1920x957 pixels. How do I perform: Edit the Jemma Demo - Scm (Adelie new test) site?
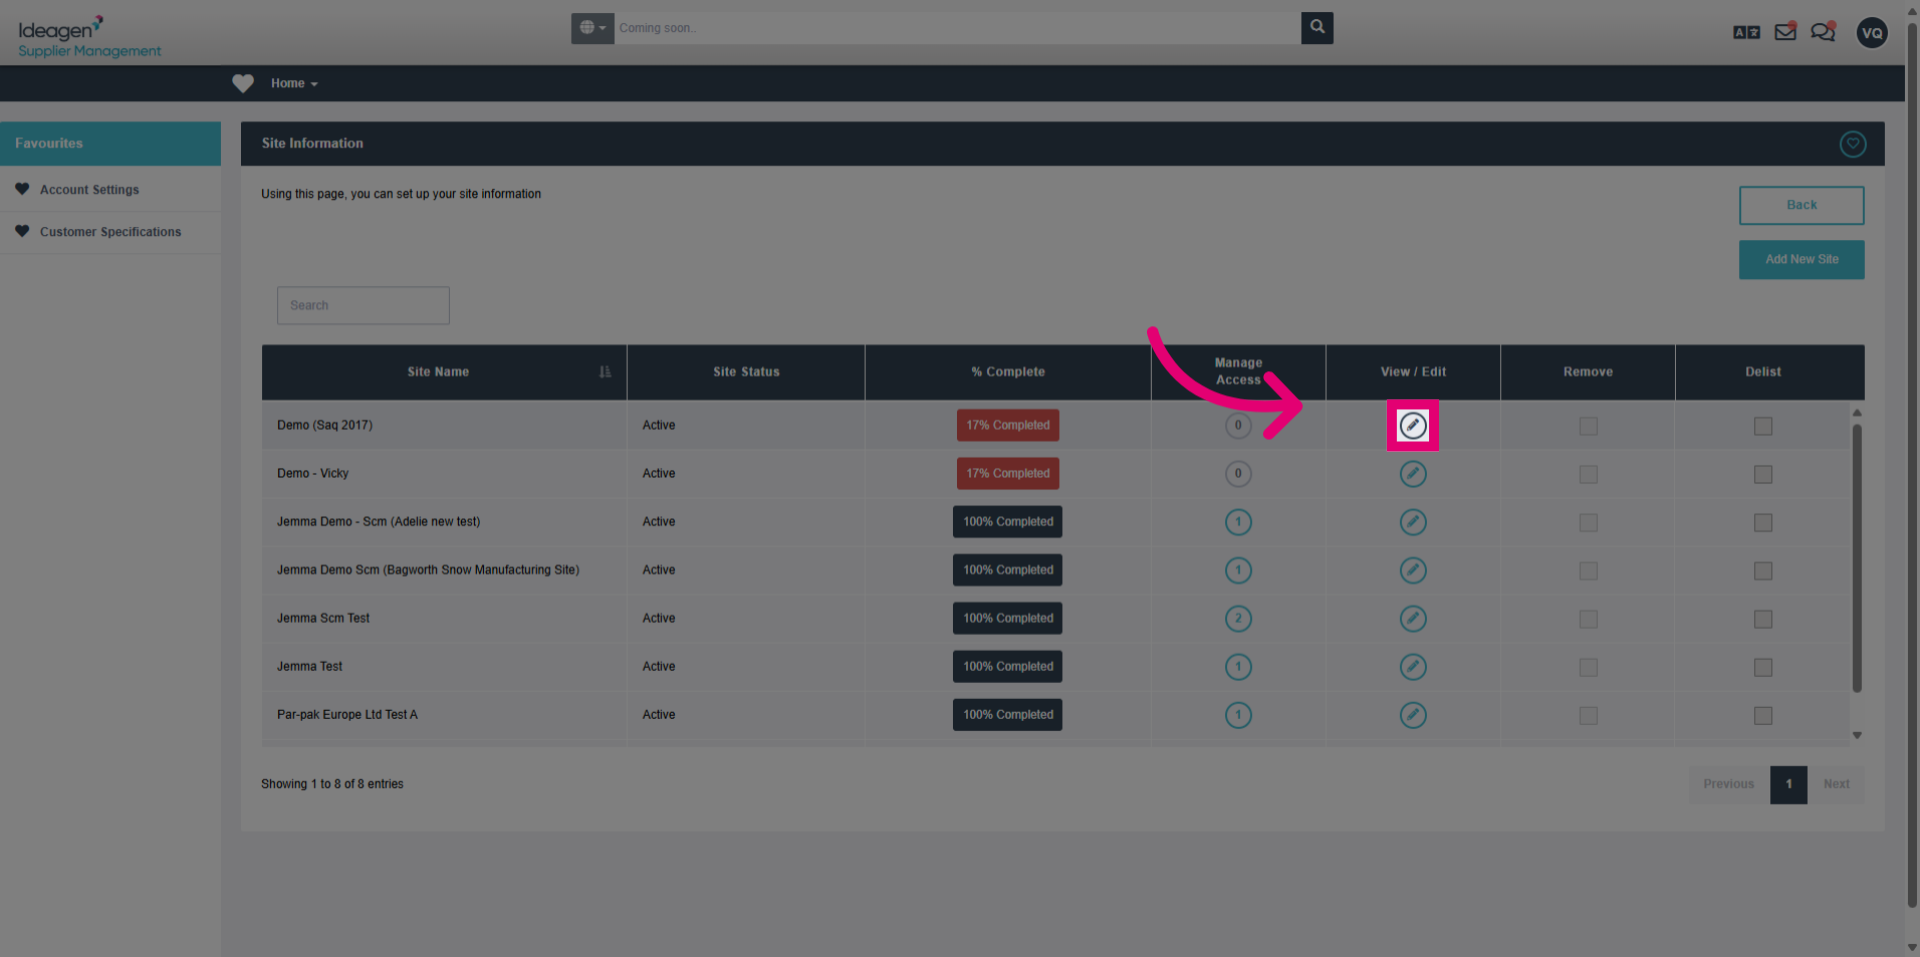(1413, 522)
